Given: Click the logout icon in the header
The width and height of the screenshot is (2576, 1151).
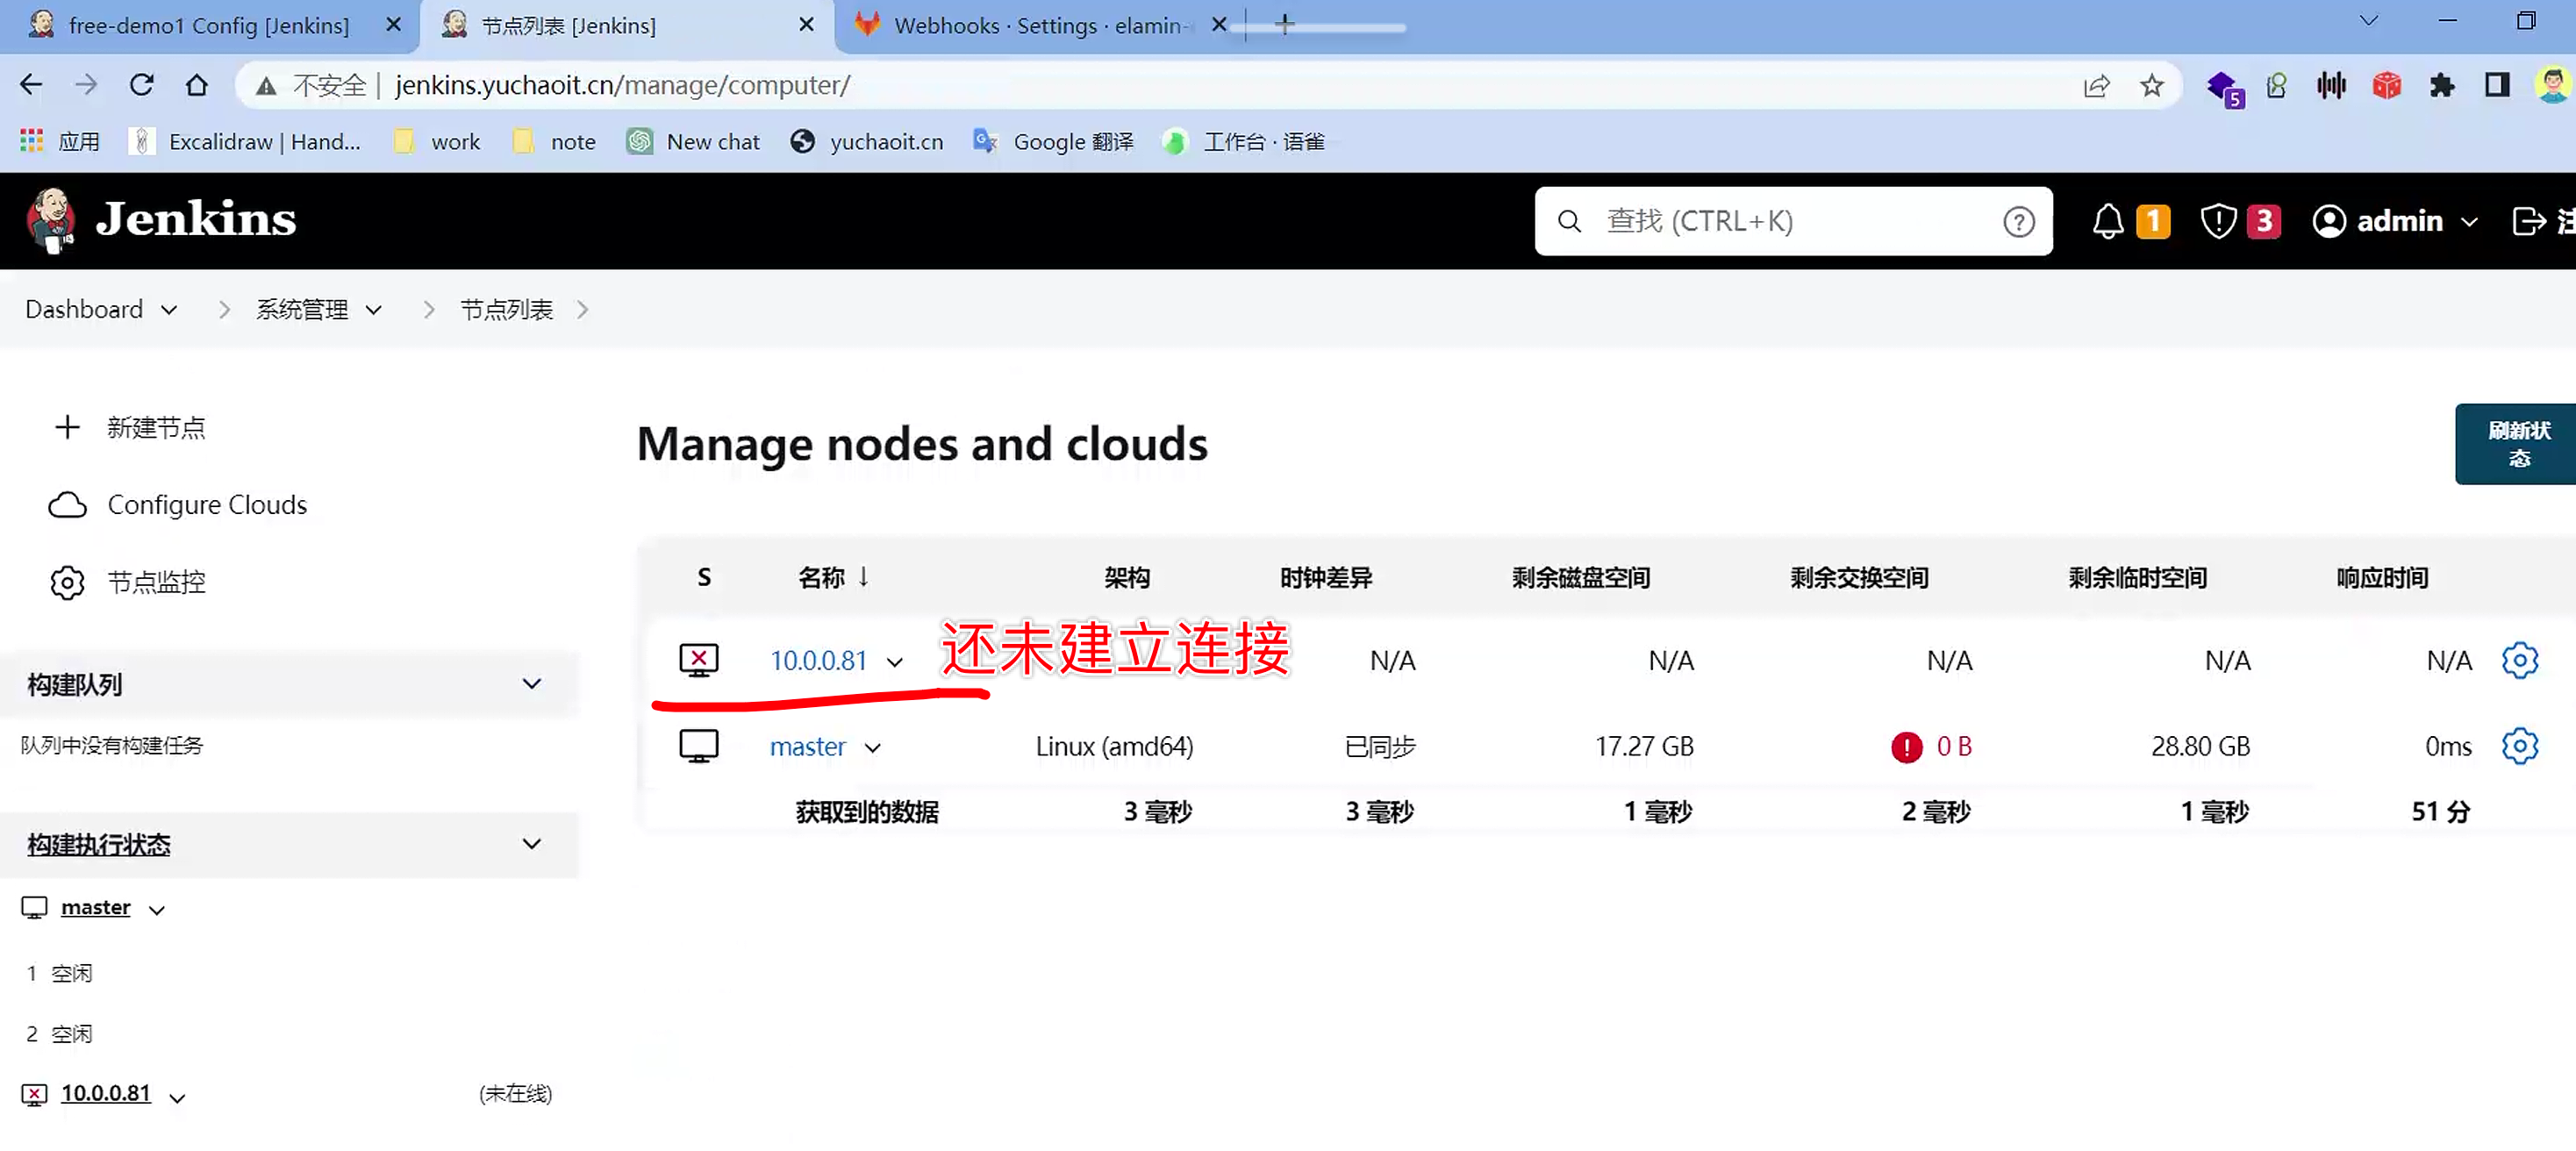Looking at the screenshot, I should pos(2528,221).
